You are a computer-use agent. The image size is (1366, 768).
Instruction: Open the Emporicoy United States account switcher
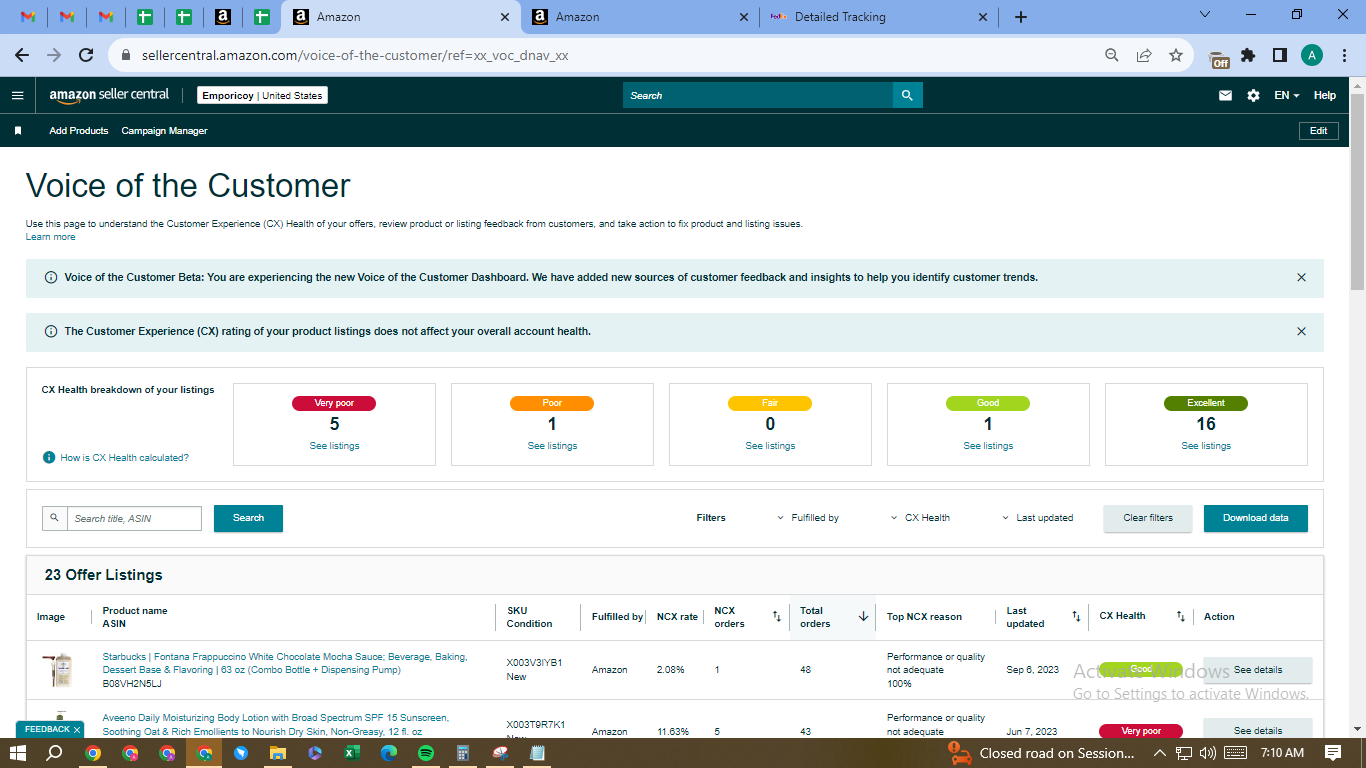(262, 96)
